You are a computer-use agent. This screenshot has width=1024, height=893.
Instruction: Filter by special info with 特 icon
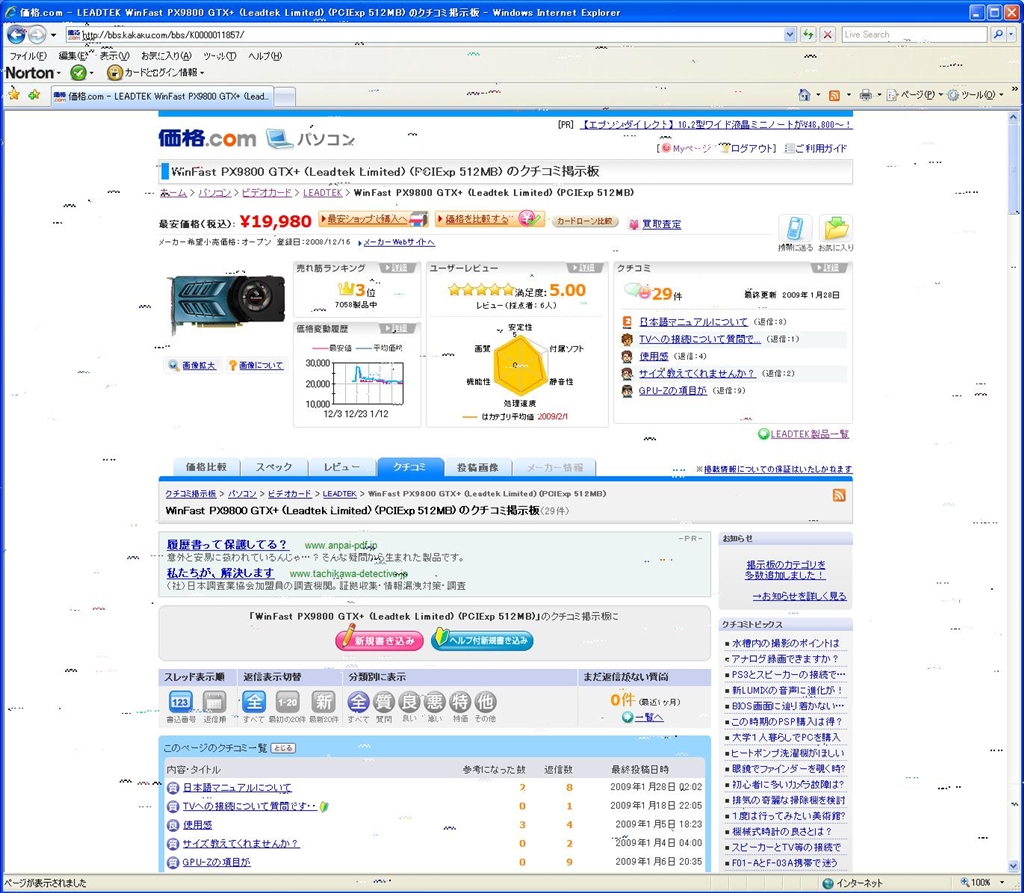tap(460, 702)
